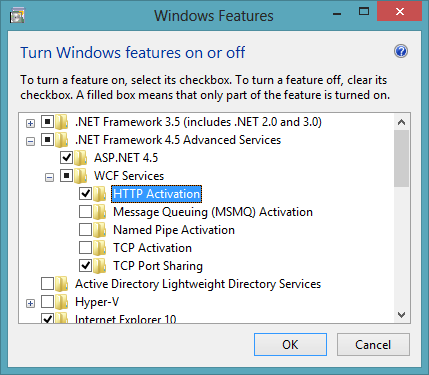The image size is (429, 375).
Task: Collapse .NET Framework 4.5 Advanced Services node
Action: coord(30,142)
